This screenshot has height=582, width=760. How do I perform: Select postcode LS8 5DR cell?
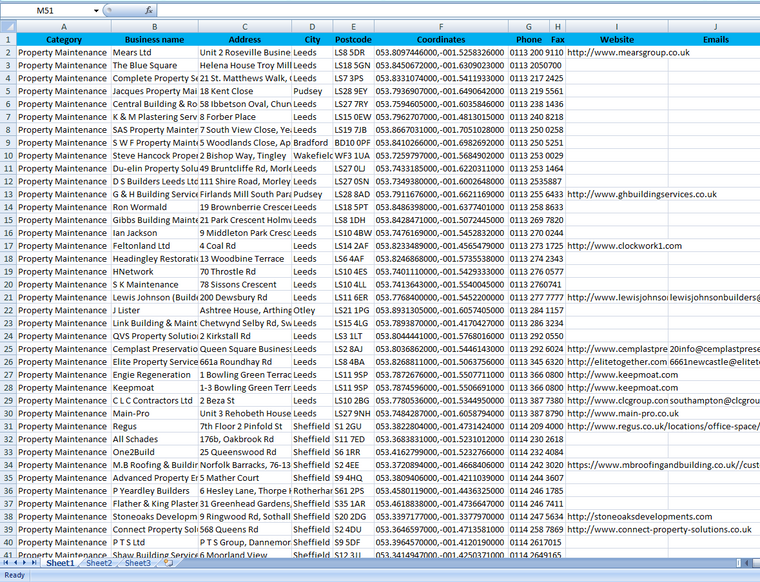pos(353,52)
